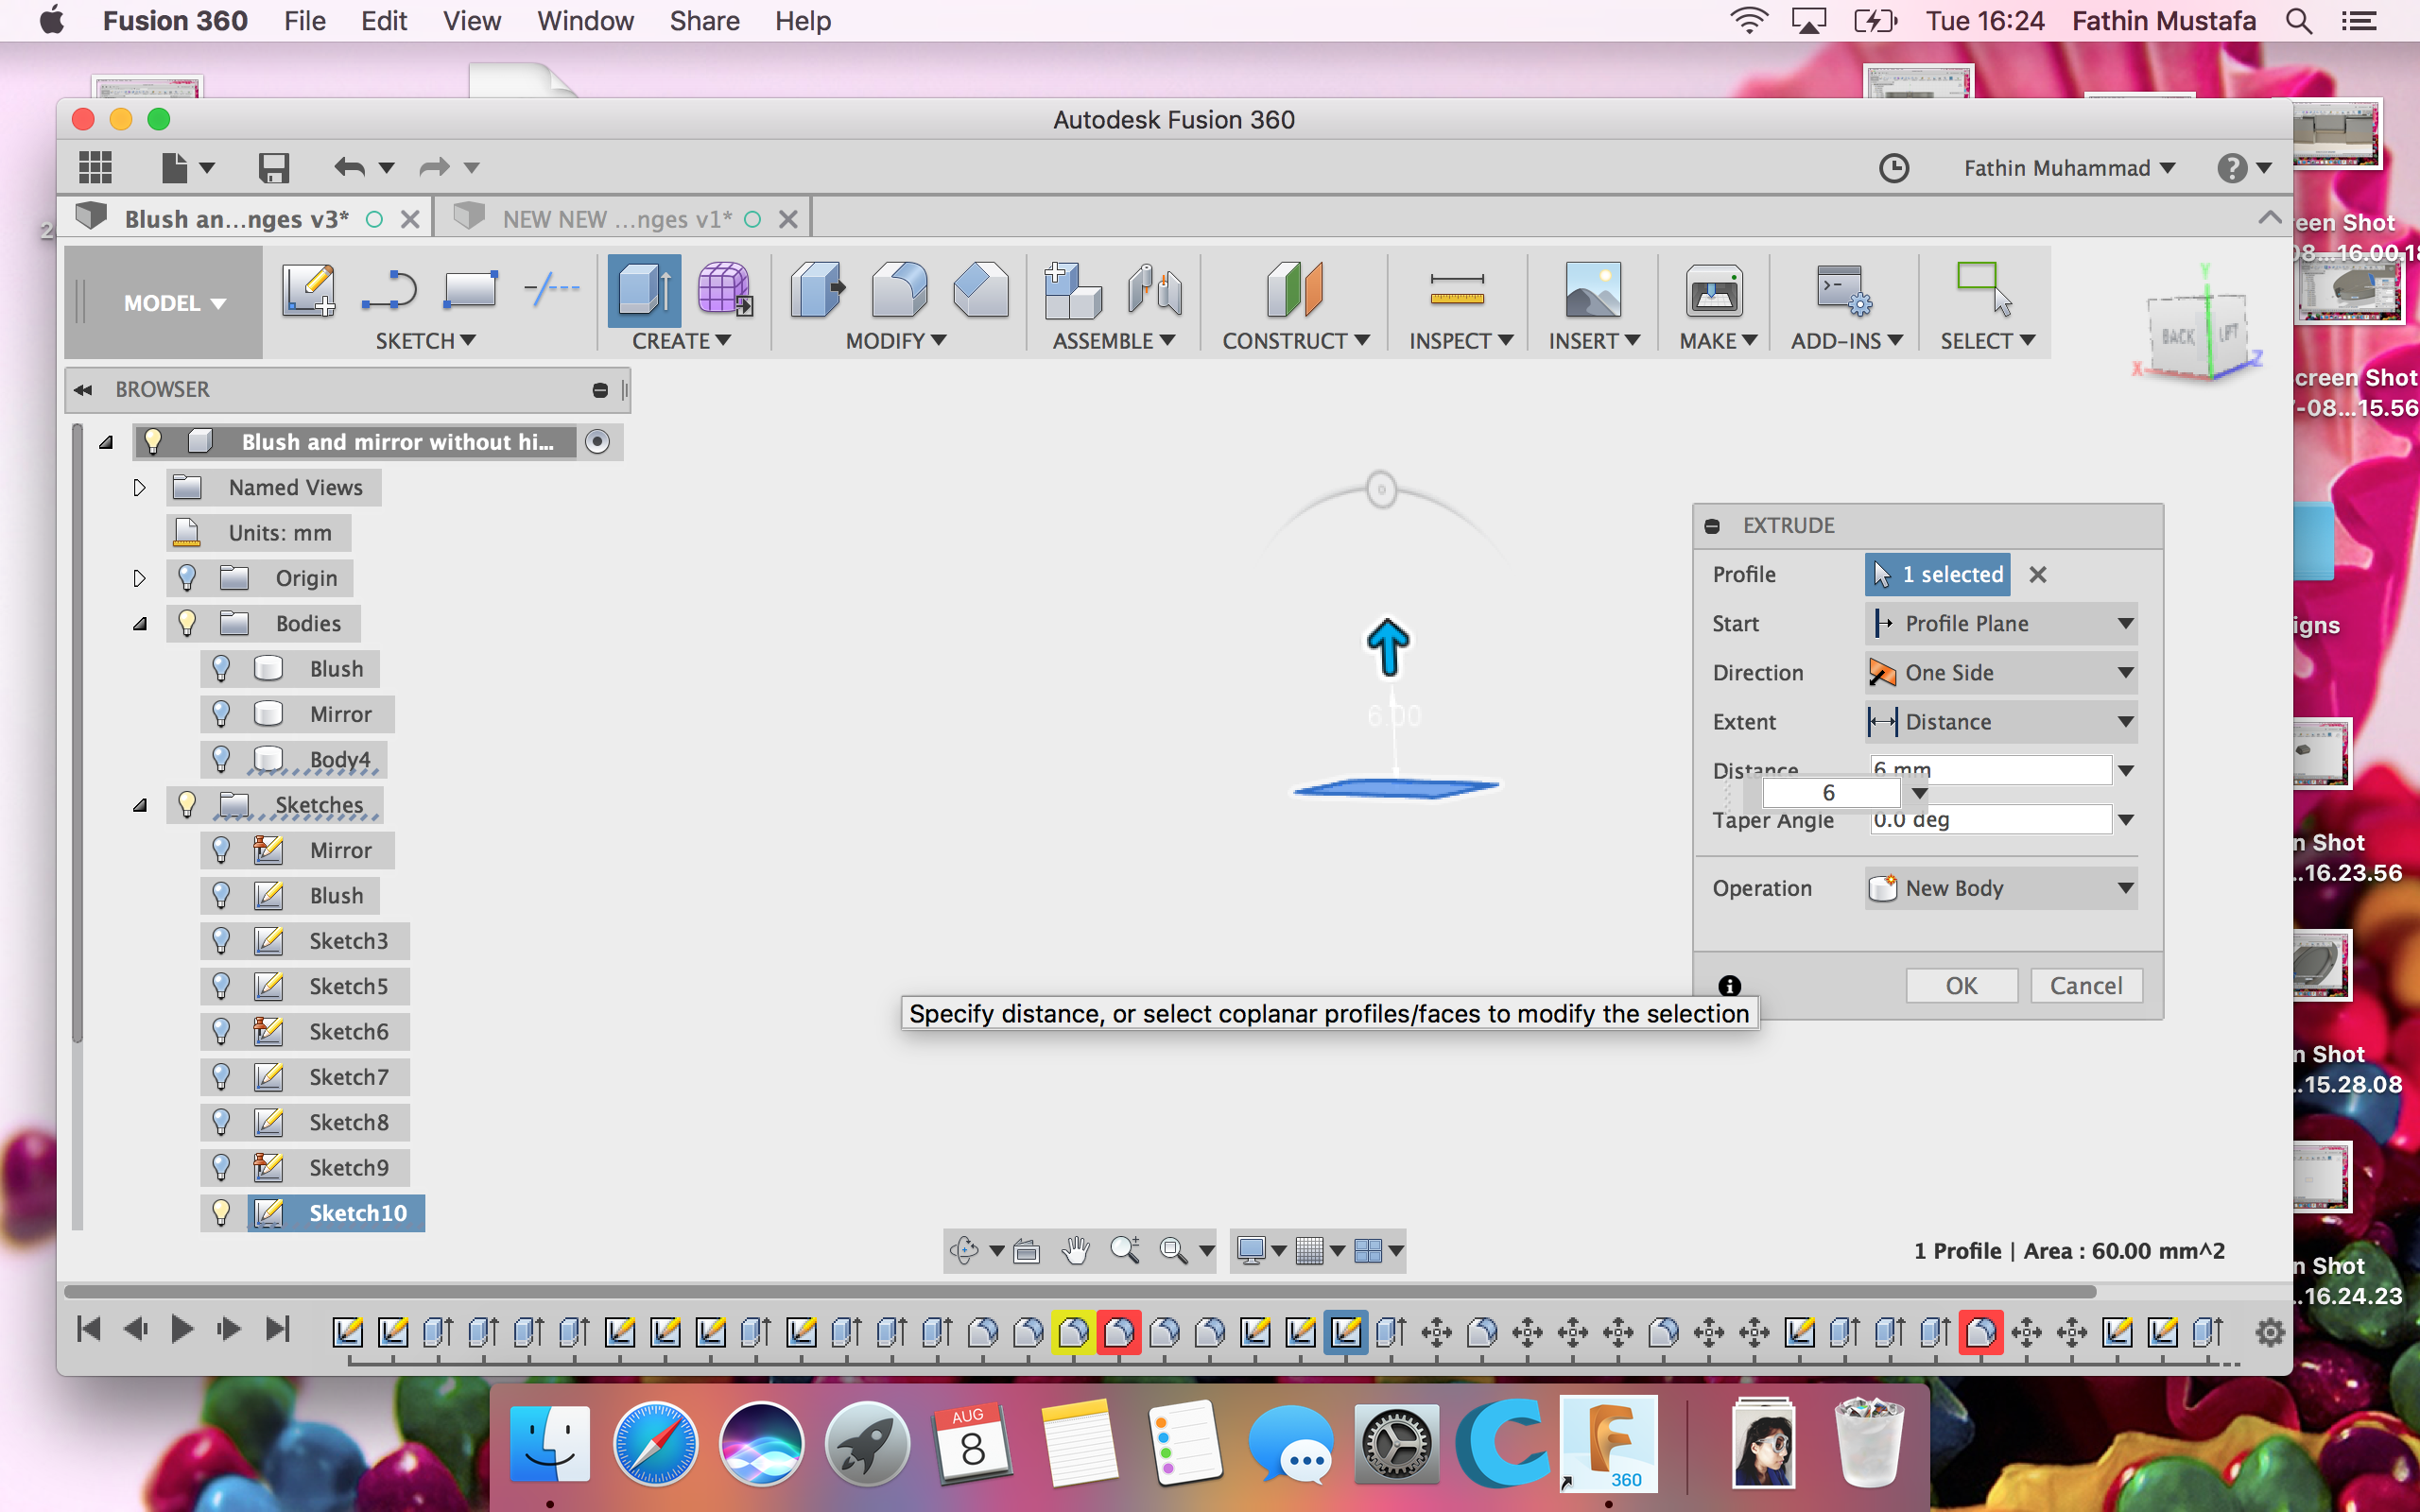Screen dimensions: 2420x1512
Task: Open the Create Form icon
Action: [724, 290]
